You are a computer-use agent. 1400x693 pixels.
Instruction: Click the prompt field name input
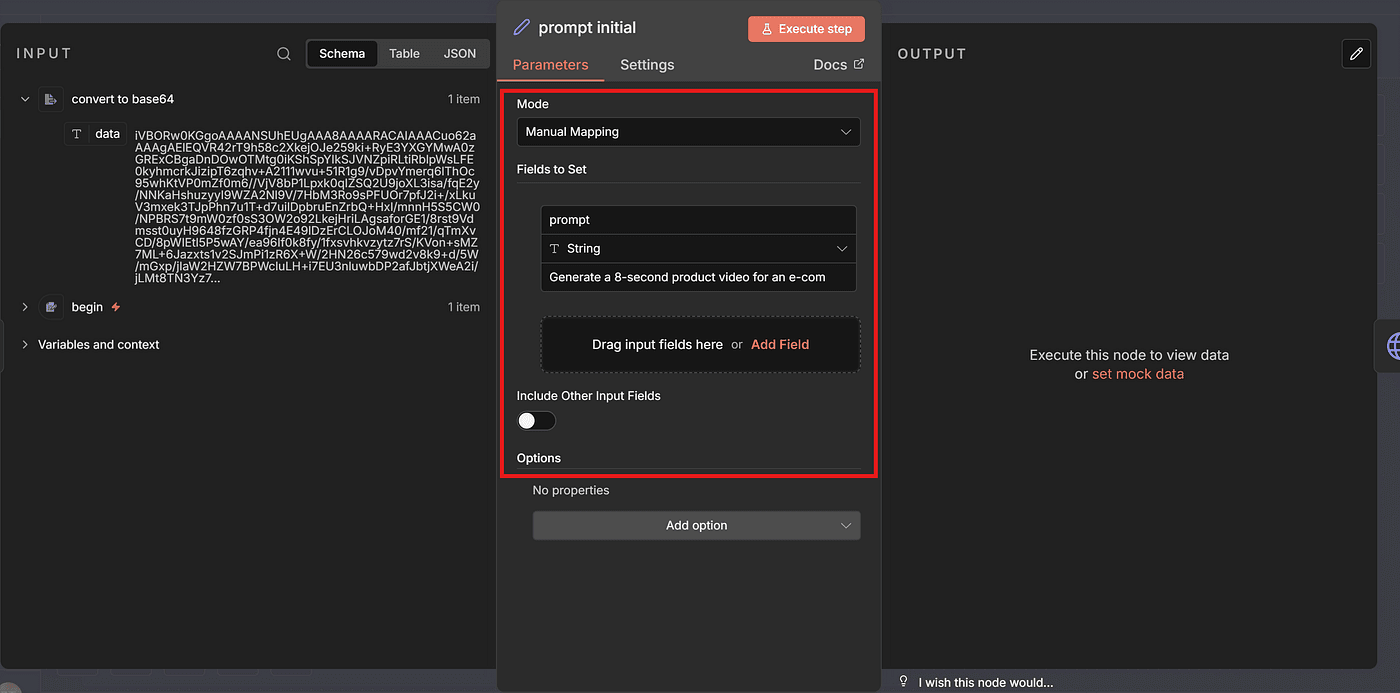coord(698,220)
